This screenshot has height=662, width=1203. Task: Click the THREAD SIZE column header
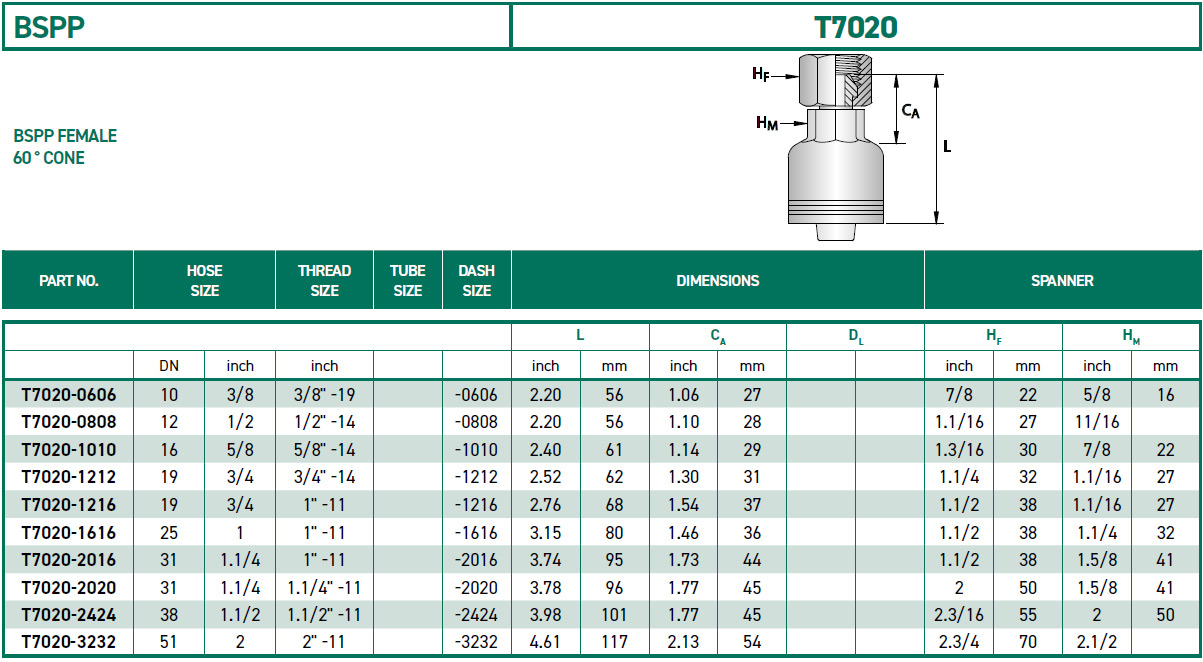[325, 281]
